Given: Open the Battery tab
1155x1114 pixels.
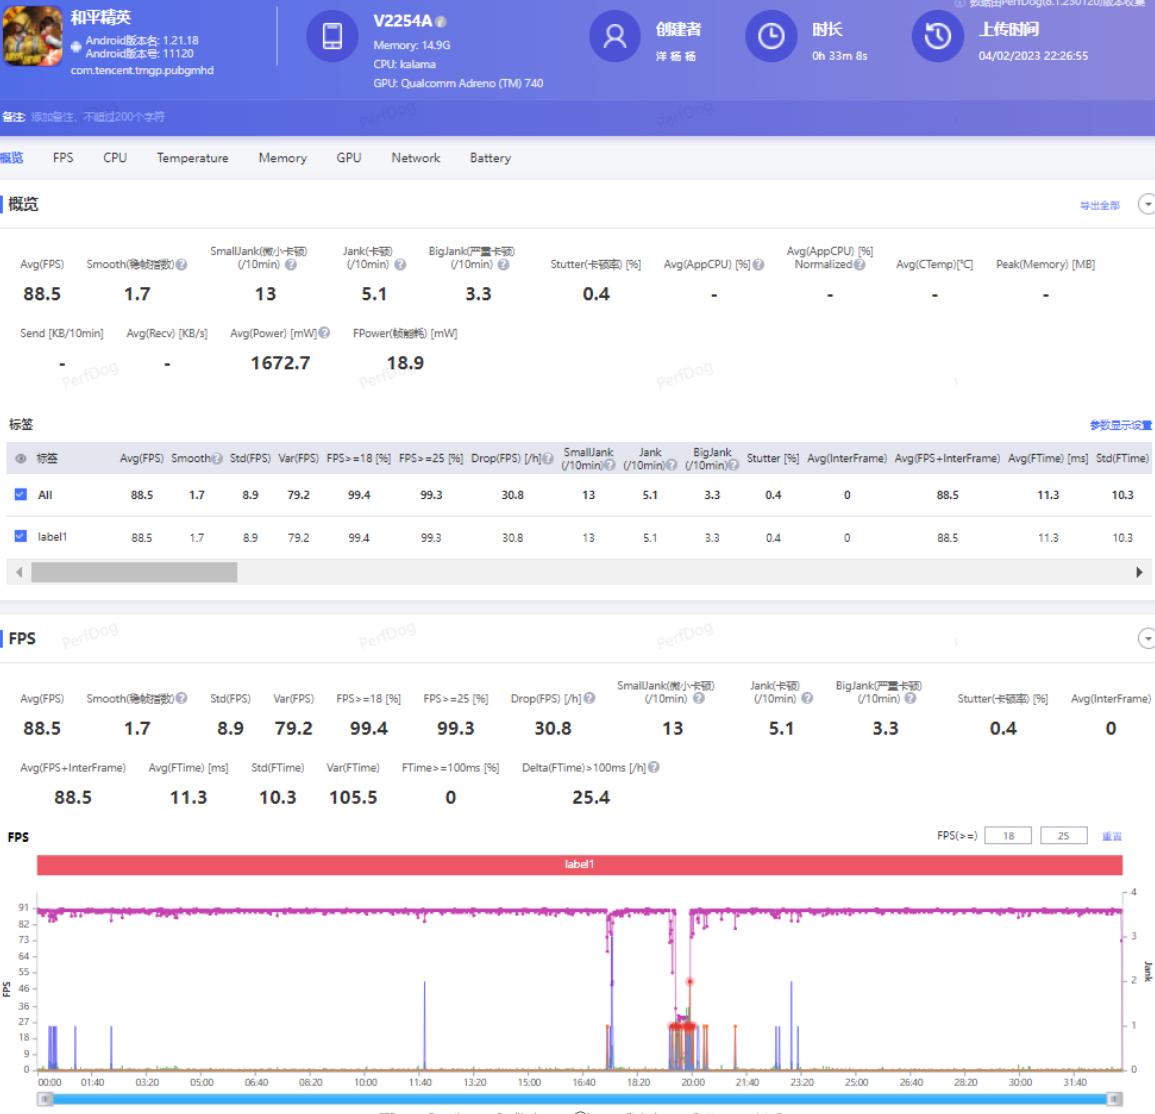Looking at the screenshot, I should click(490, 158).
